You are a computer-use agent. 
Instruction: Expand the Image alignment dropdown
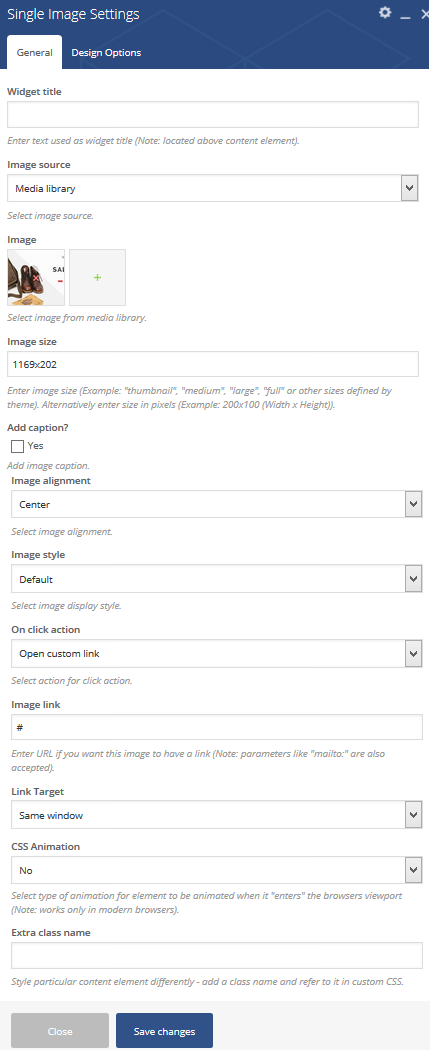click(x=216, y=504)
